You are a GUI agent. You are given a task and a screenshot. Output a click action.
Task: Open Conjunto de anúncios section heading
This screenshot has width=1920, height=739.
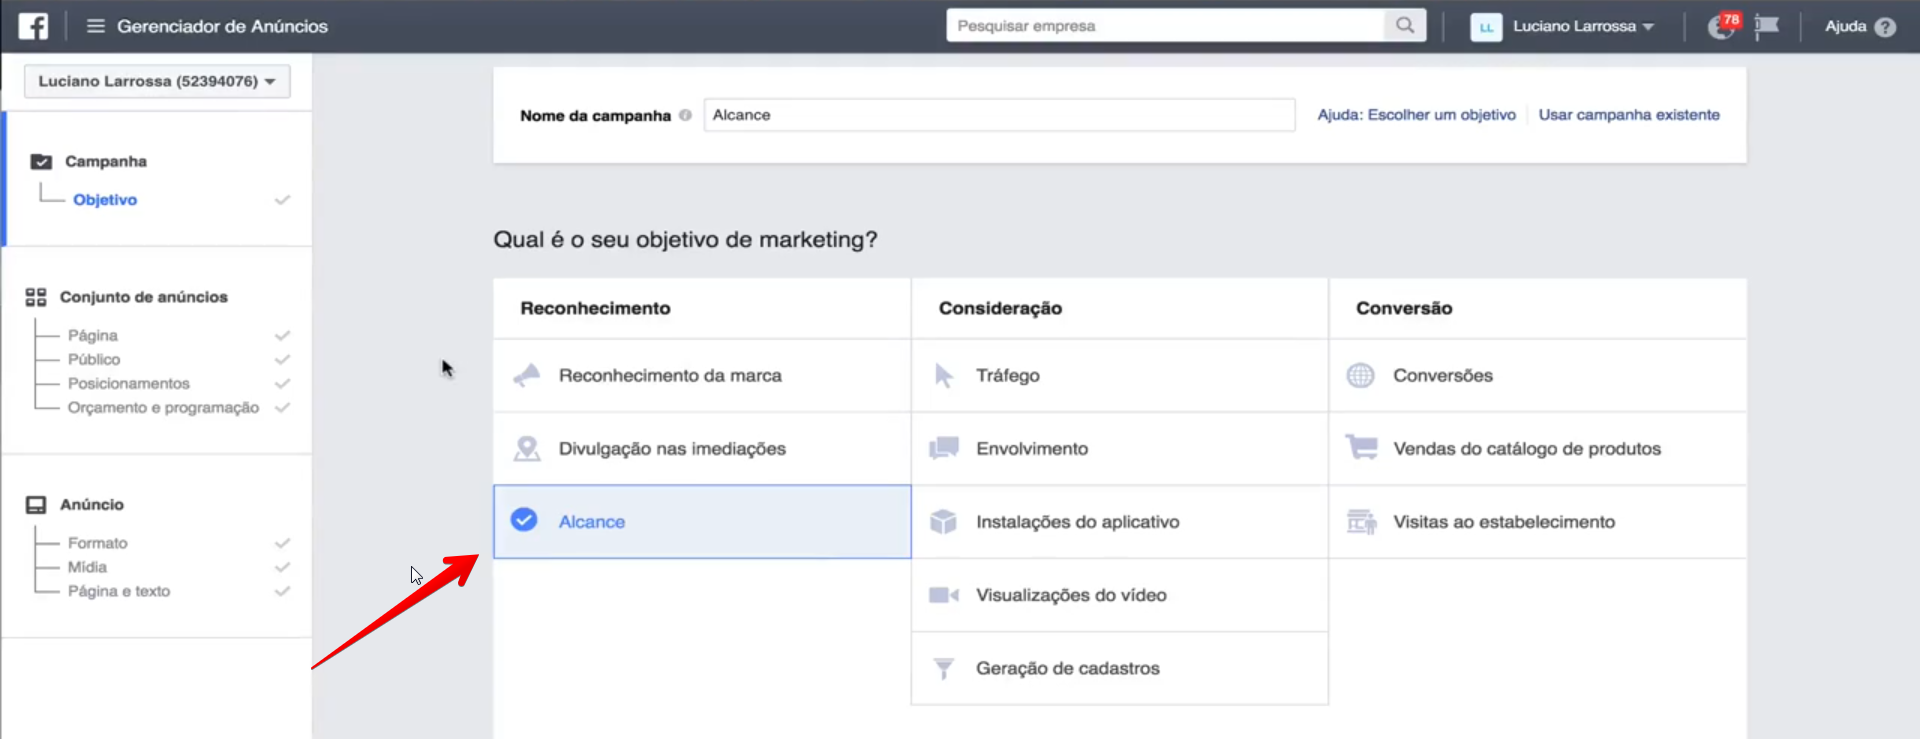[x=144, y=297]
